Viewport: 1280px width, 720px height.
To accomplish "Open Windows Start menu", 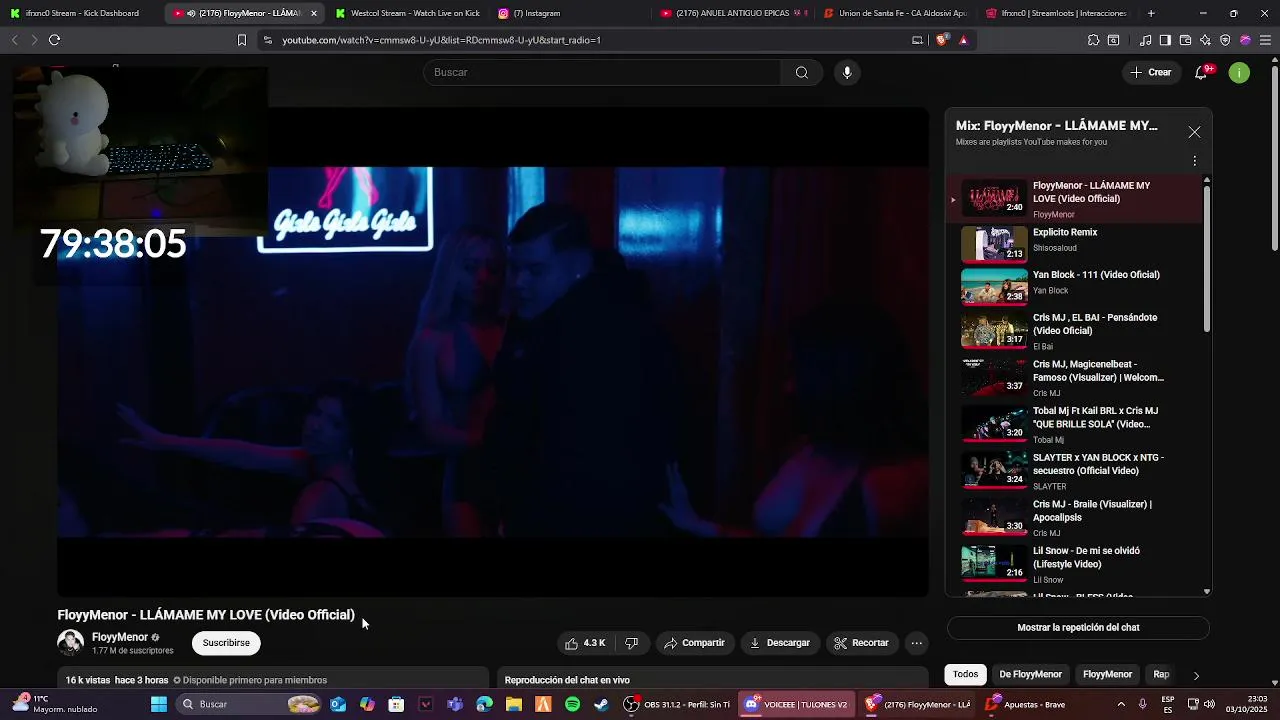I will 158,704.
